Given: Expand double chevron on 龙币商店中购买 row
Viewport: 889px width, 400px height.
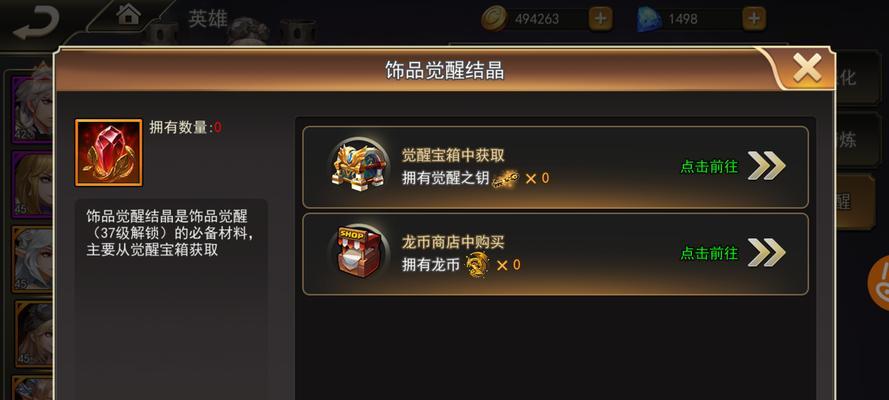Looking at the screenshot, I should tap(767, 252).
